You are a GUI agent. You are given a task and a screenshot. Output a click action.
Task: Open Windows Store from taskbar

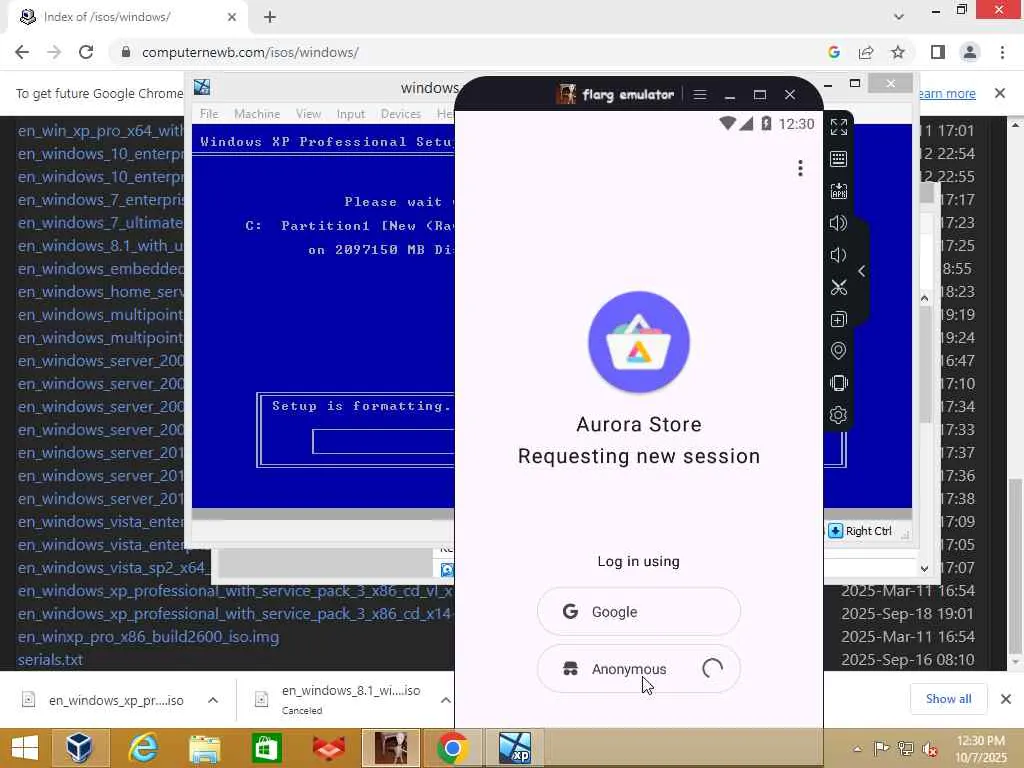(x=266, y=748)
